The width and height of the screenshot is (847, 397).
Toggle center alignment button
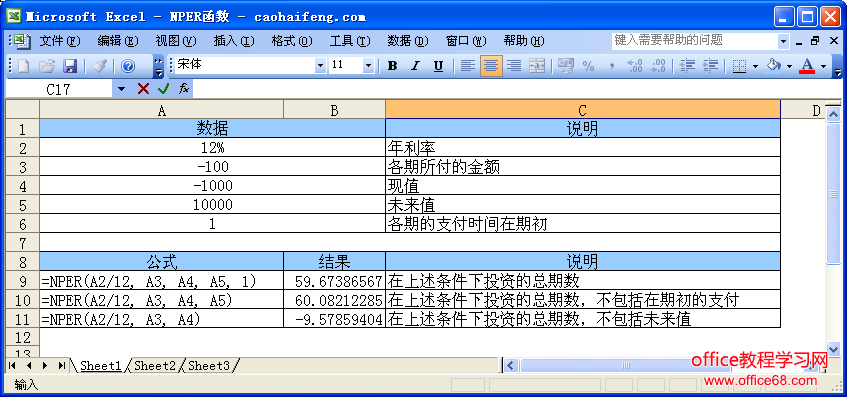pos(491,66)
